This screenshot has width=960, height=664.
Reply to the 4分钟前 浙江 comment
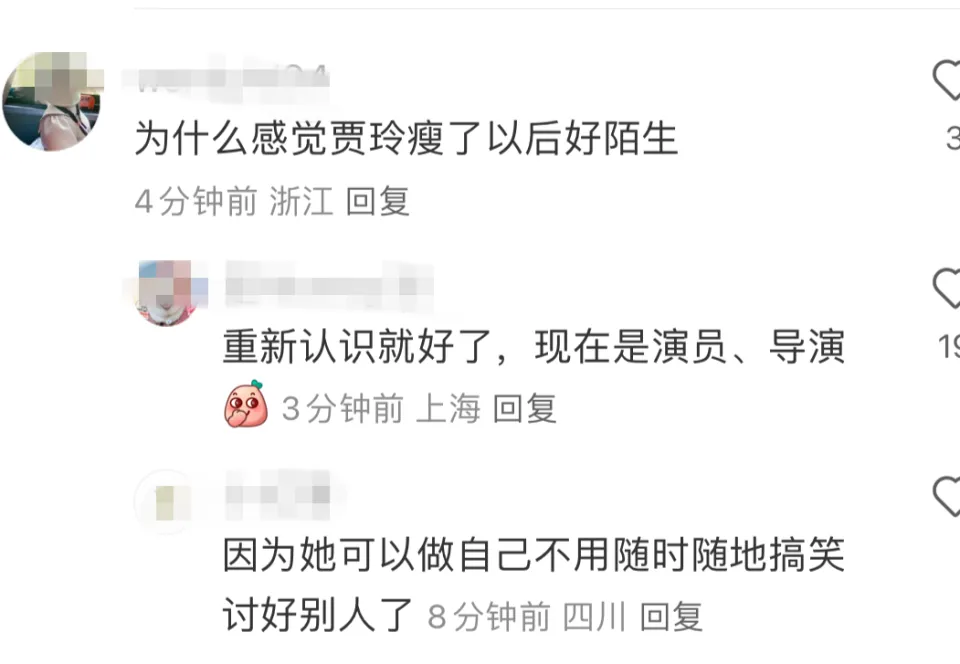[378, 201]
